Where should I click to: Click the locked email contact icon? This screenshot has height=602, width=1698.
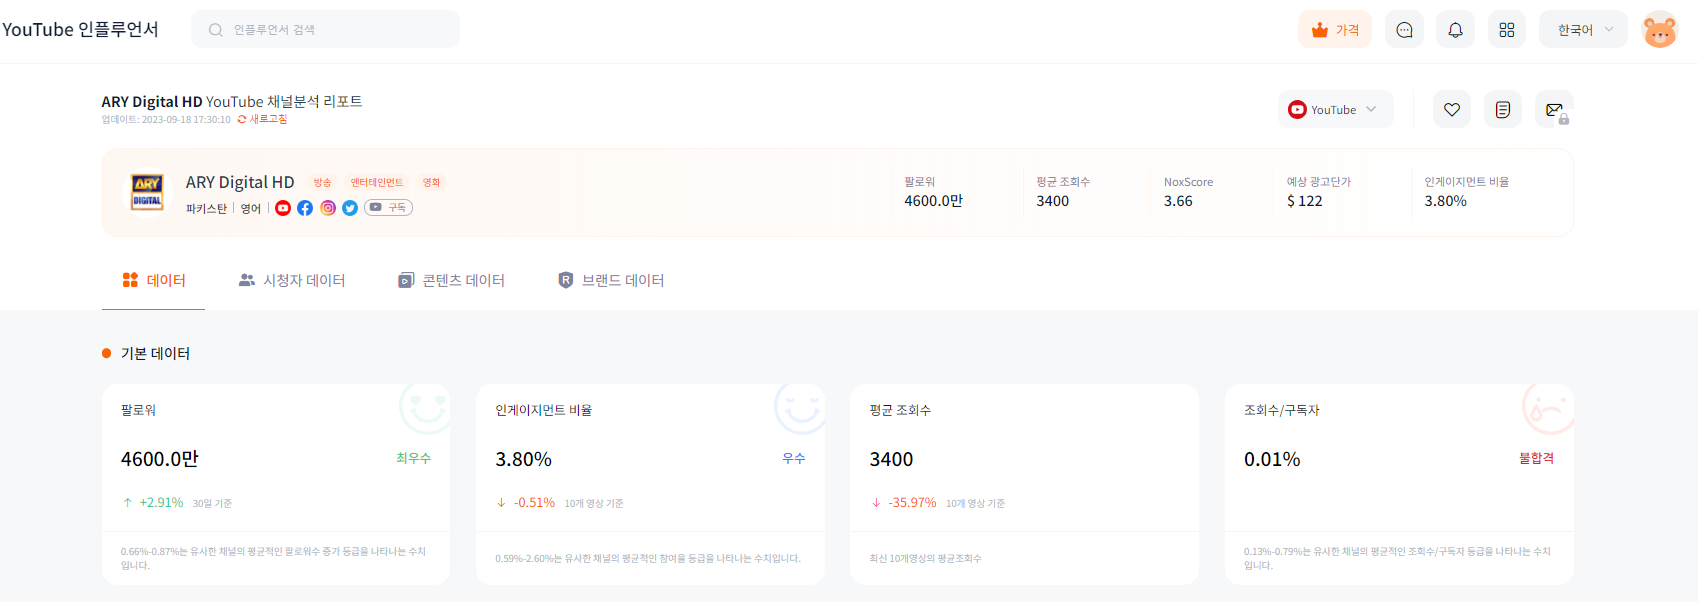[x=1554, y=109]
